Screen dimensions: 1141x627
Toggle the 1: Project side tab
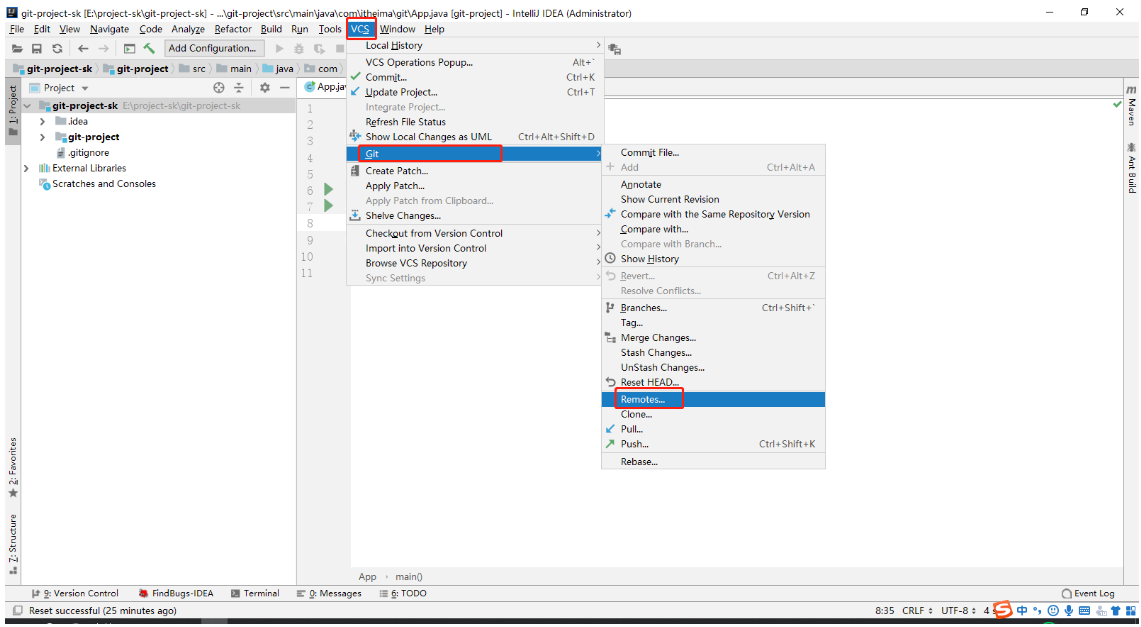tap(12, 111)
